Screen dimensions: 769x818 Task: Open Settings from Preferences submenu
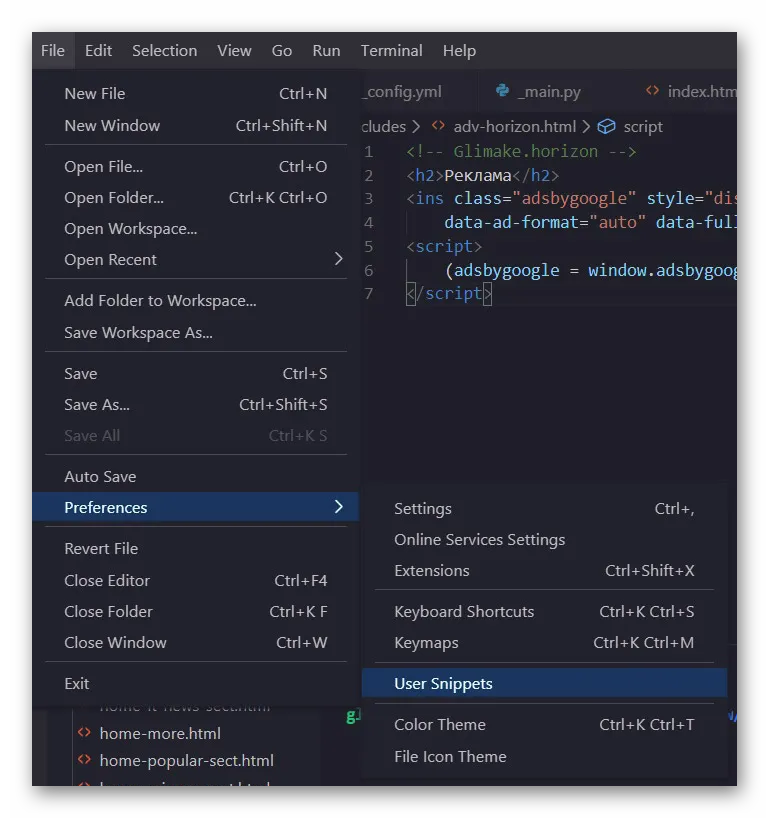coord(544,509)
